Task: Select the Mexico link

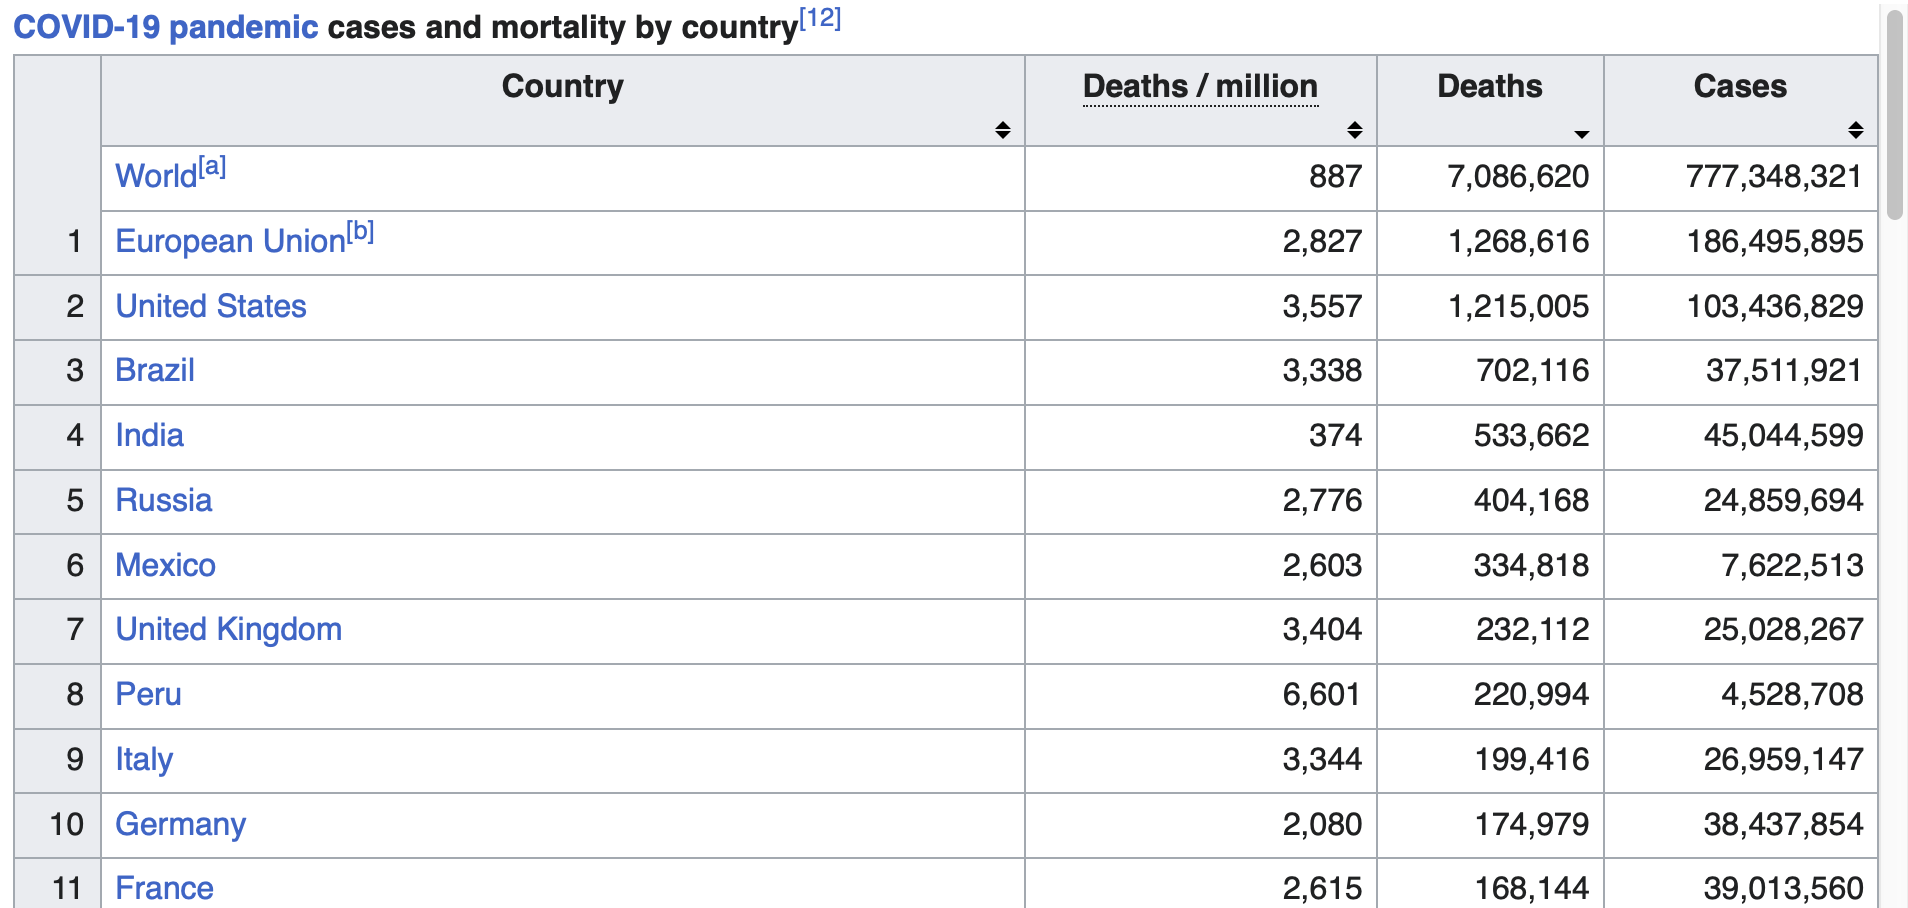Action: [x=166, y=565]
